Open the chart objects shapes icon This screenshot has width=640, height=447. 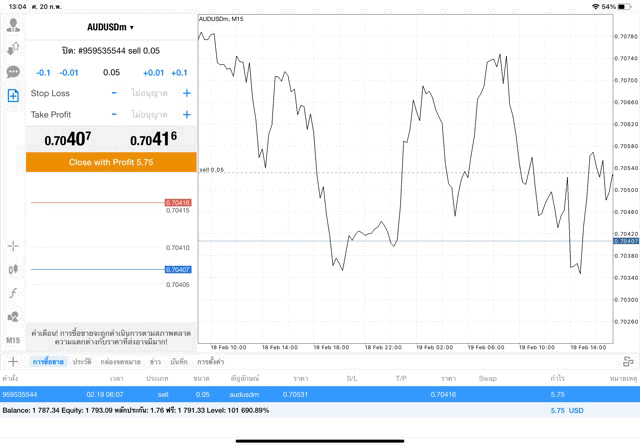13,317
